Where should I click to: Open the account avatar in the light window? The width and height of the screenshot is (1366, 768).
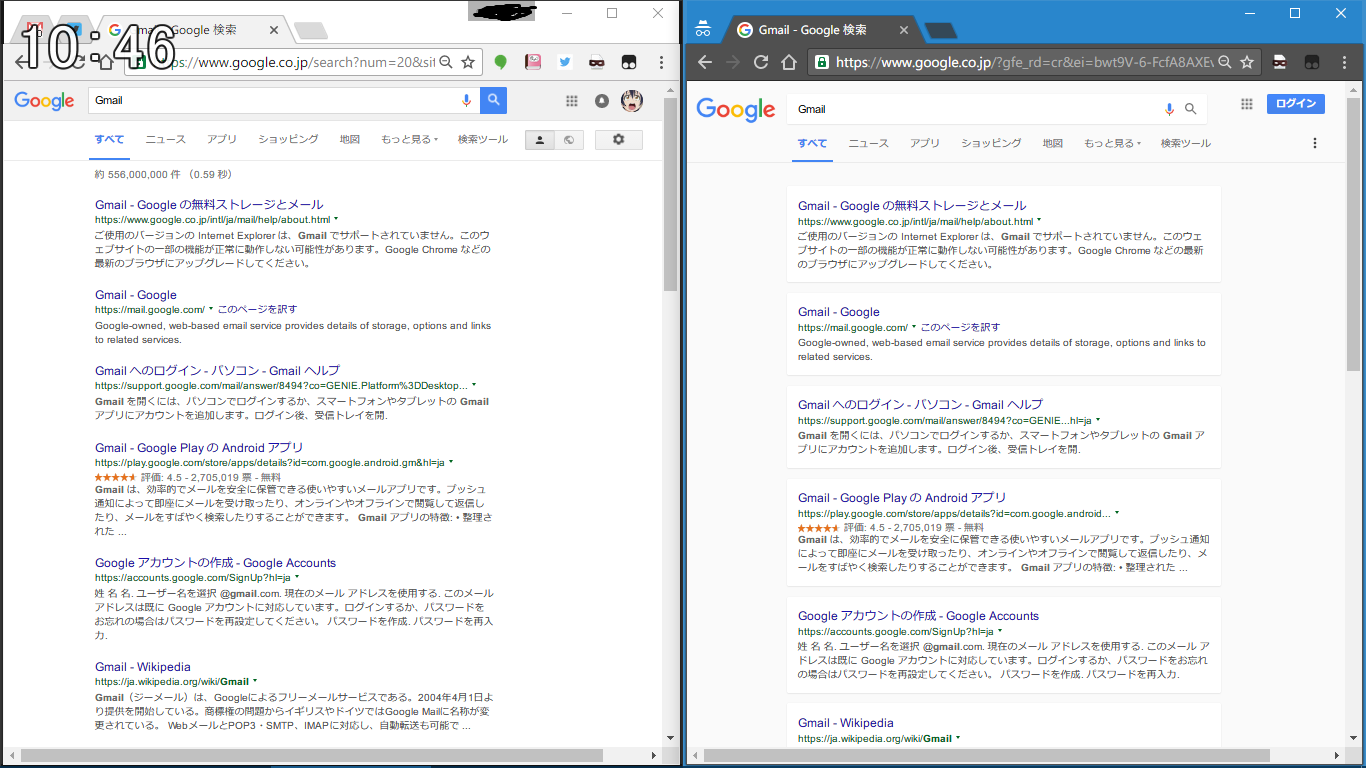click(631, 100)
